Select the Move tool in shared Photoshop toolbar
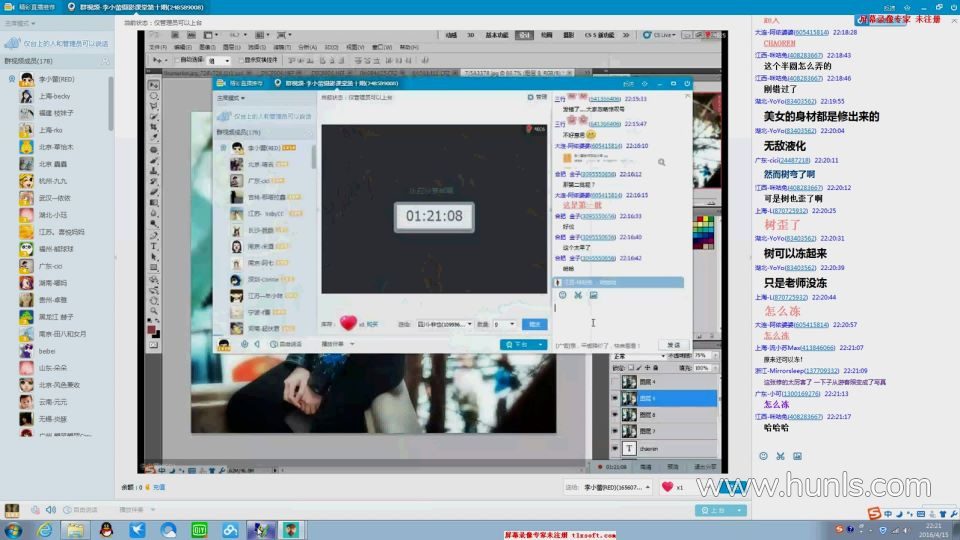Image resolution: width=960 pixels, height=540 pixels. pyautogui.click(x=154, y=84)
